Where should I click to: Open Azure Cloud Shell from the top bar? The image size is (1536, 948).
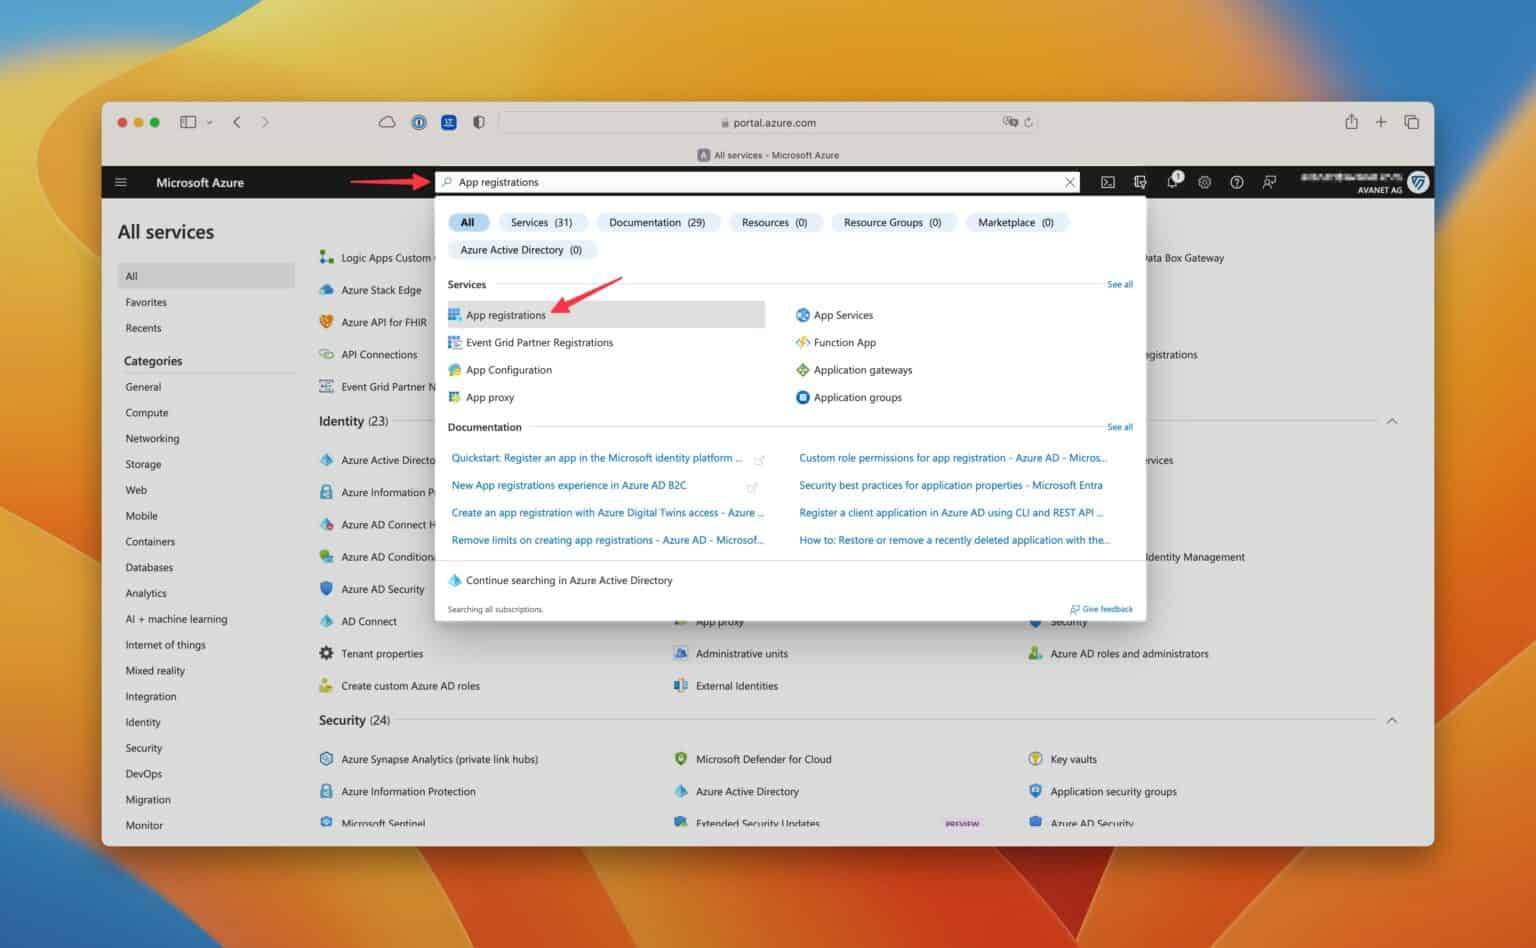(1108, 182)
